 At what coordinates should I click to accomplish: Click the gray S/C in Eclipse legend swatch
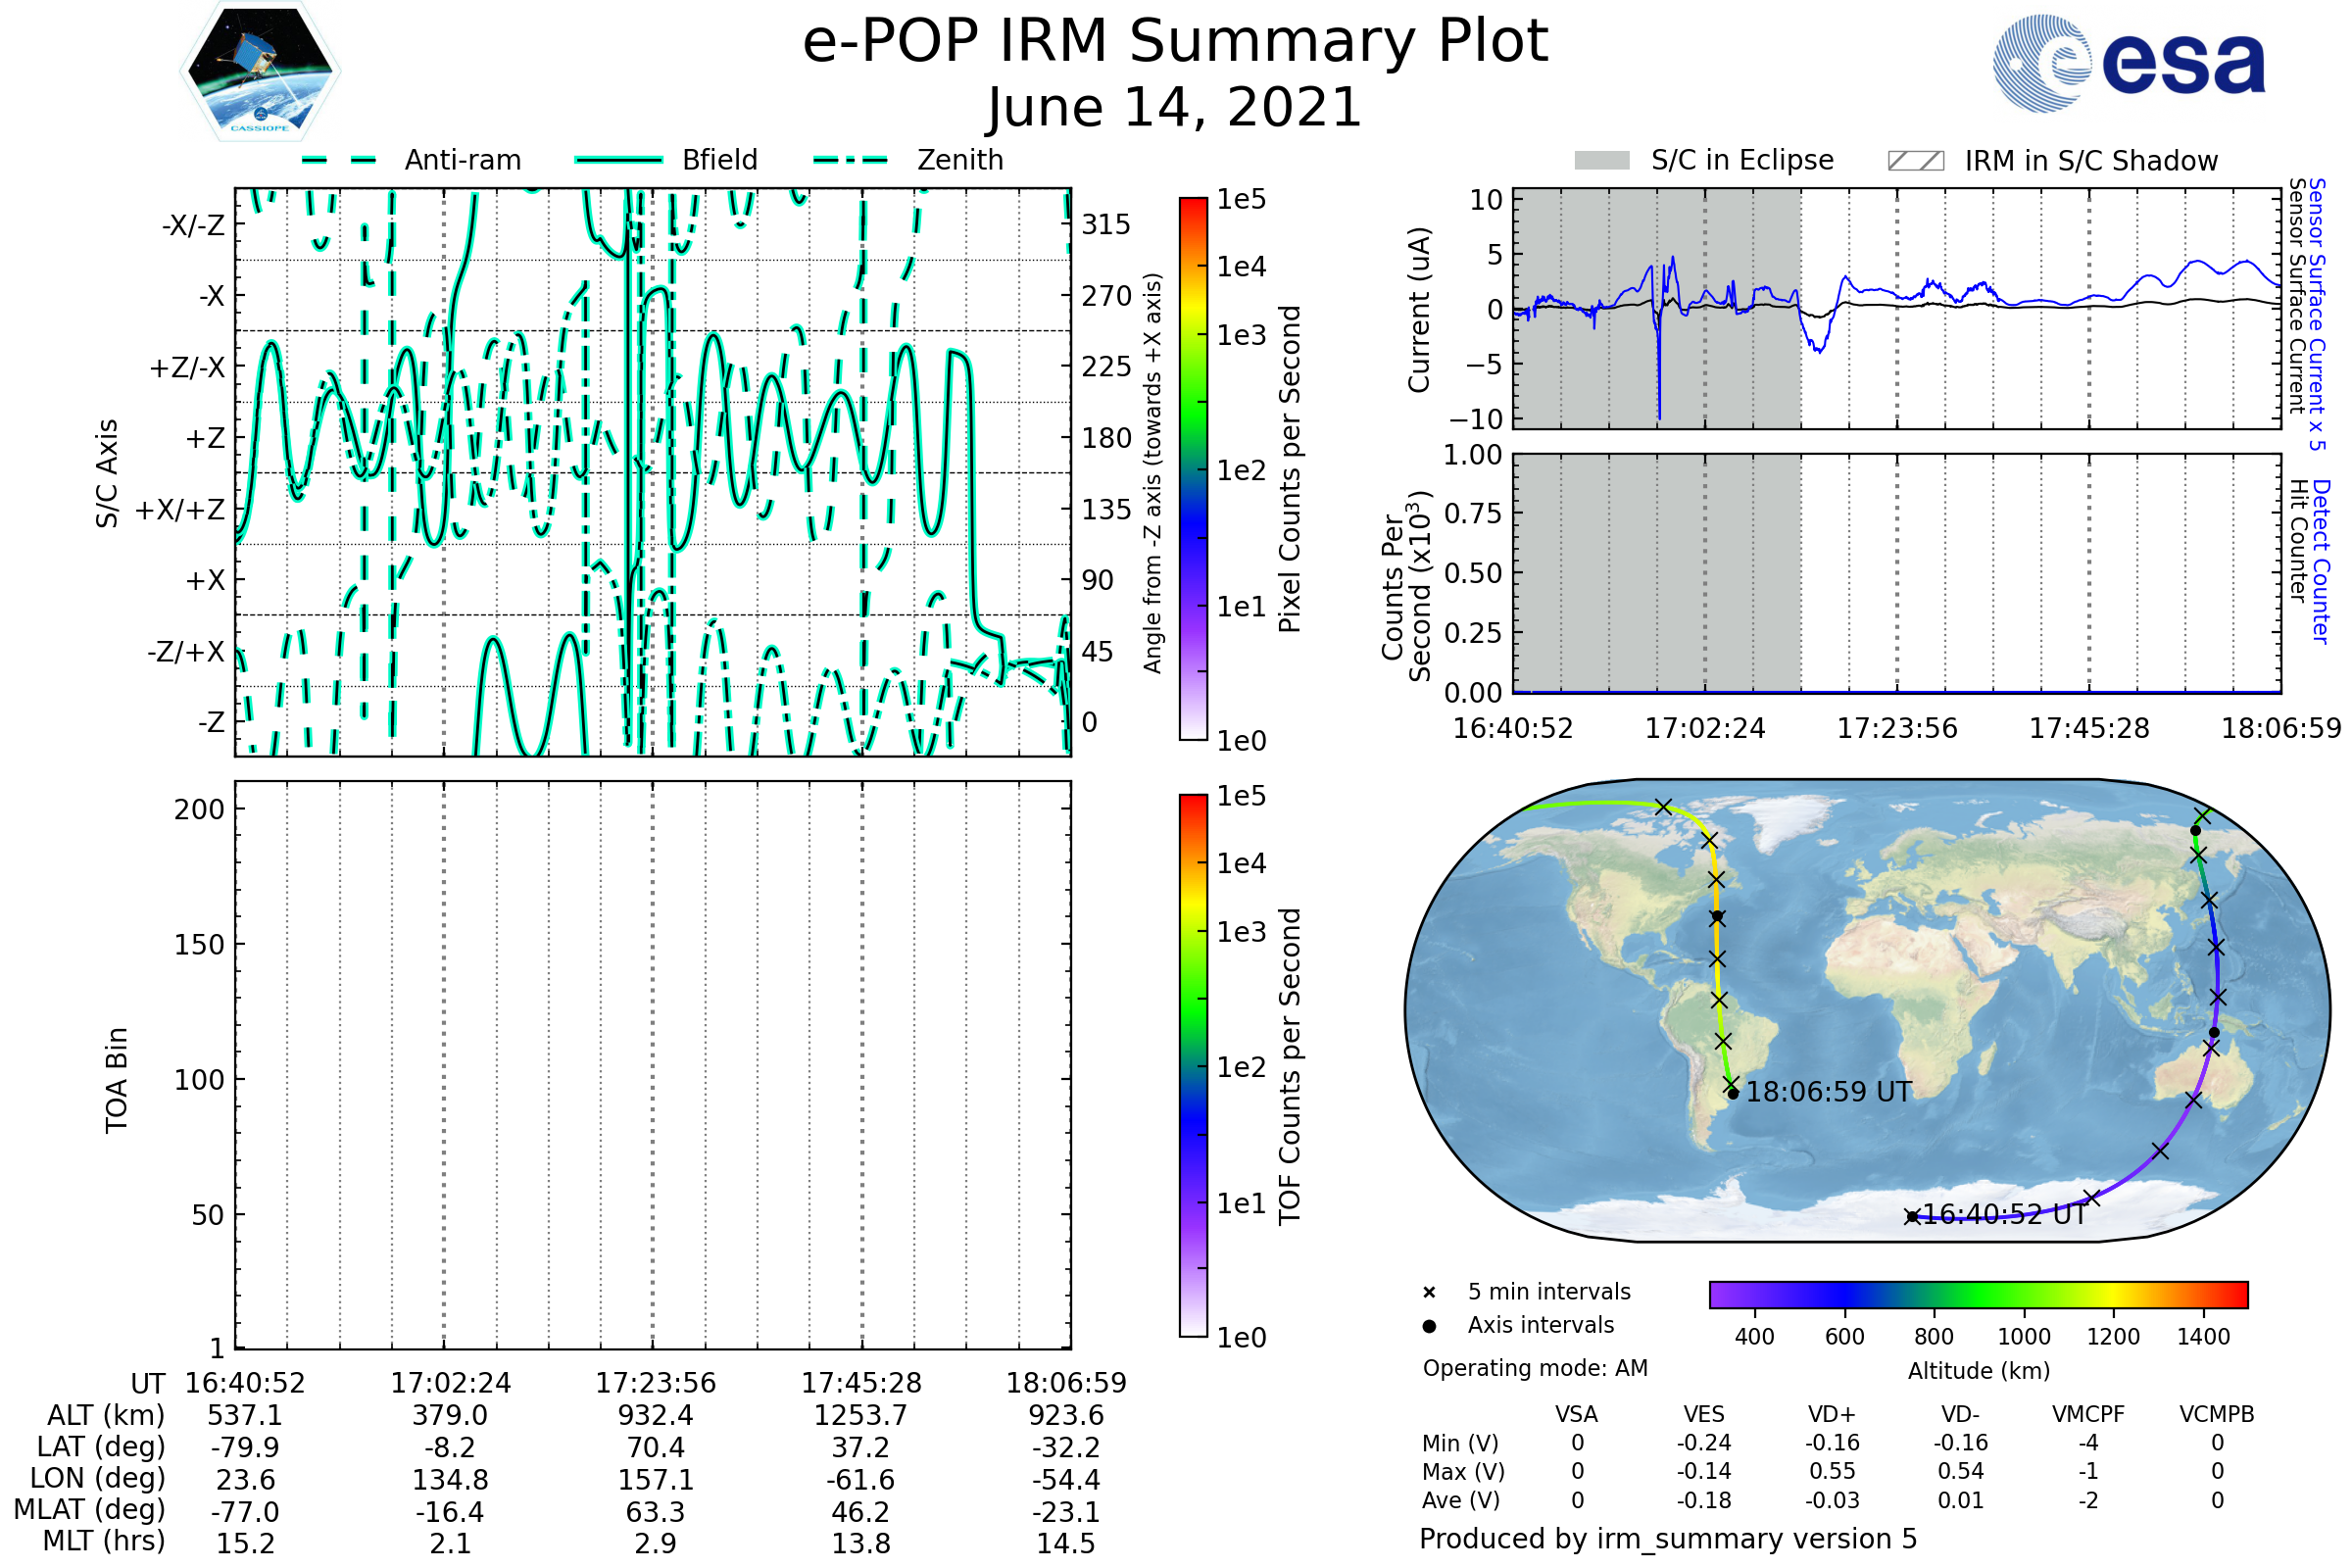[1601, 161]
